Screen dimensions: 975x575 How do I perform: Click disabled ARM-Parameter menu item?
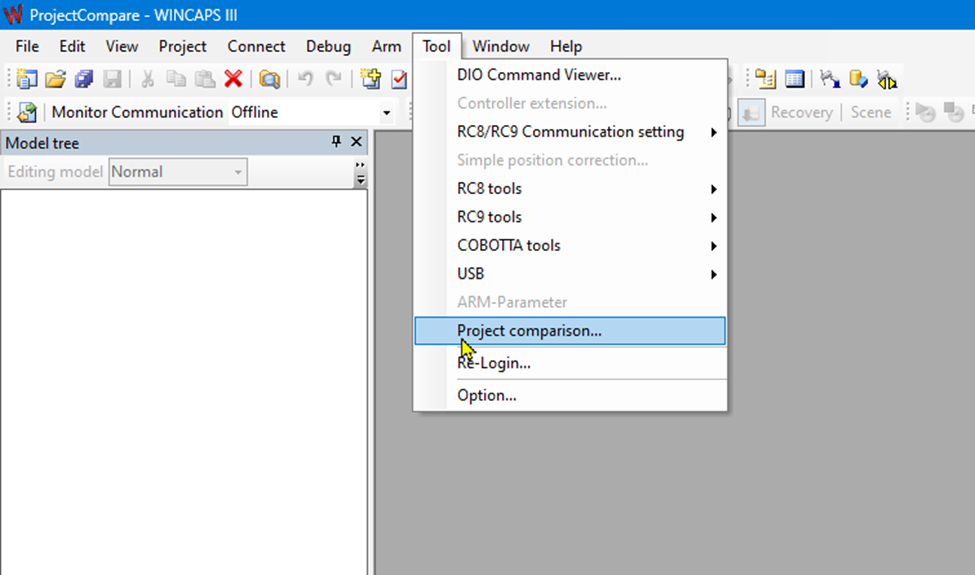click(570, 303)
